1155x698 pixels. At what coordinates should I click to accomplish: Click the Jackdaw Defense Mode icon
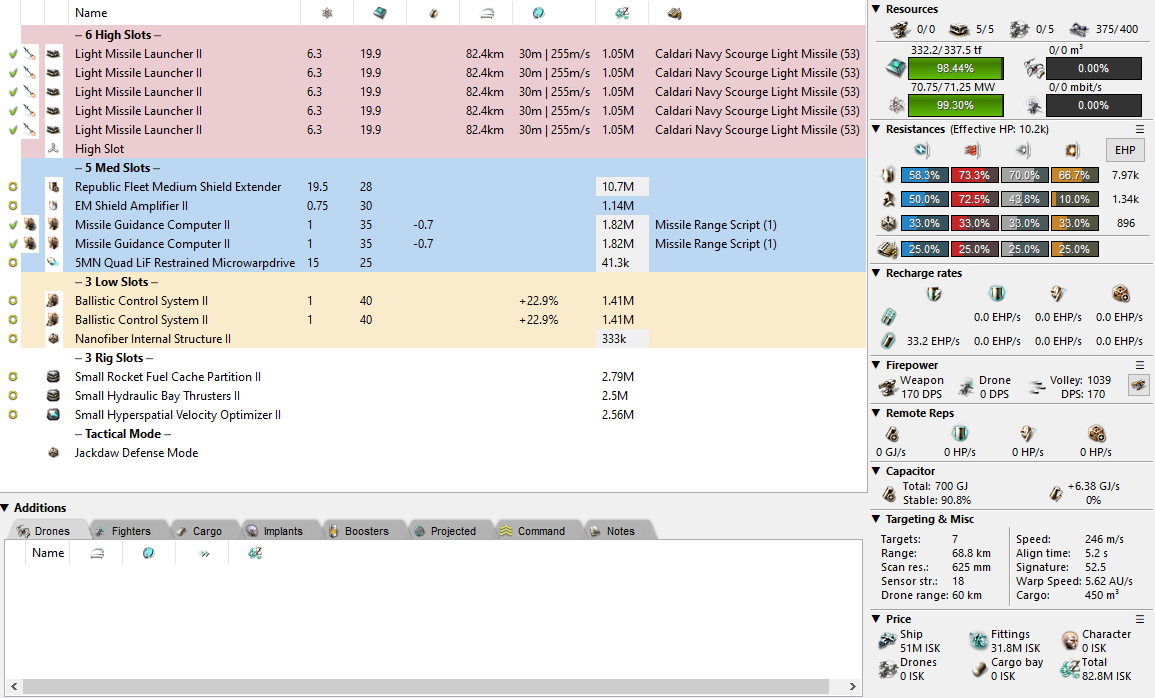coord(54,453)
